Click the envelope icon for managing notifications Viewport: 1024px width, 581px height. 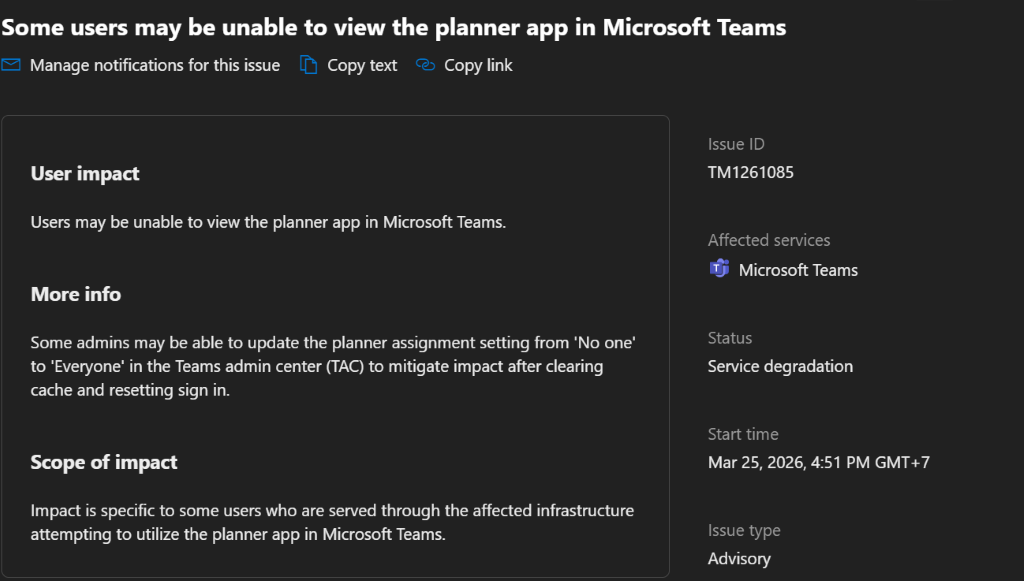click(x=11, y=65)
